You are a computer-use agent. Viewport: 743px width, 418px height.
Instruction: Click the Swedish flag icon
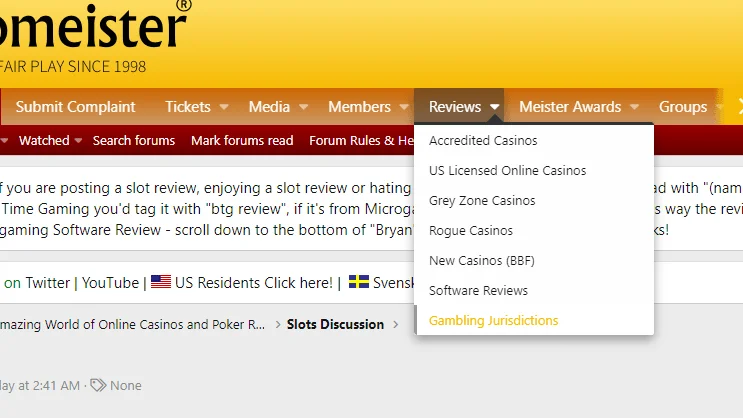[359, 282]
